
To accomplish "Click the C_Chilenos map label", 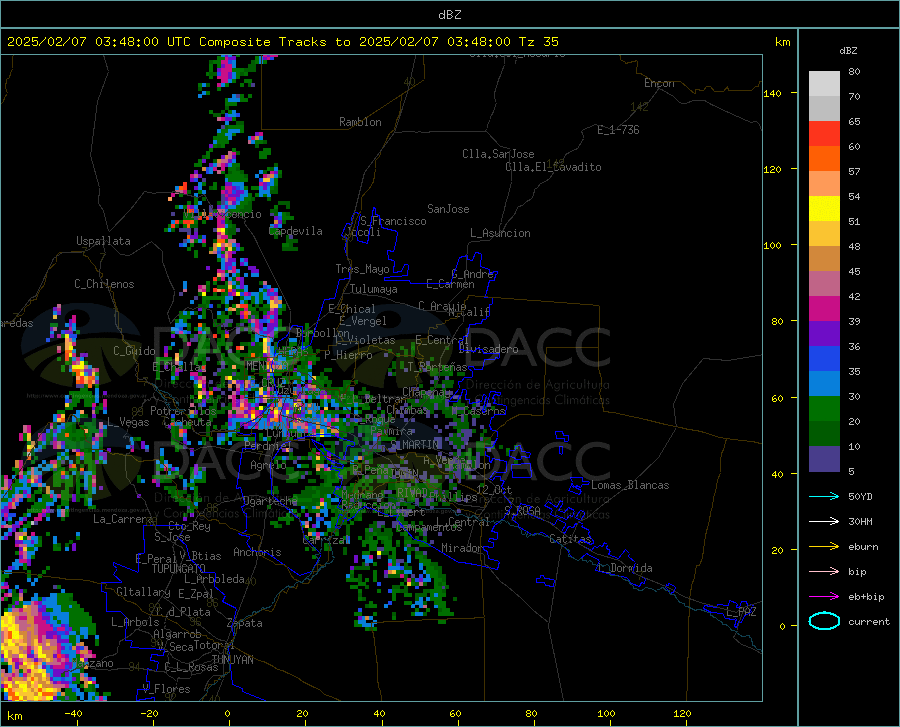I will tap(104, 284).
